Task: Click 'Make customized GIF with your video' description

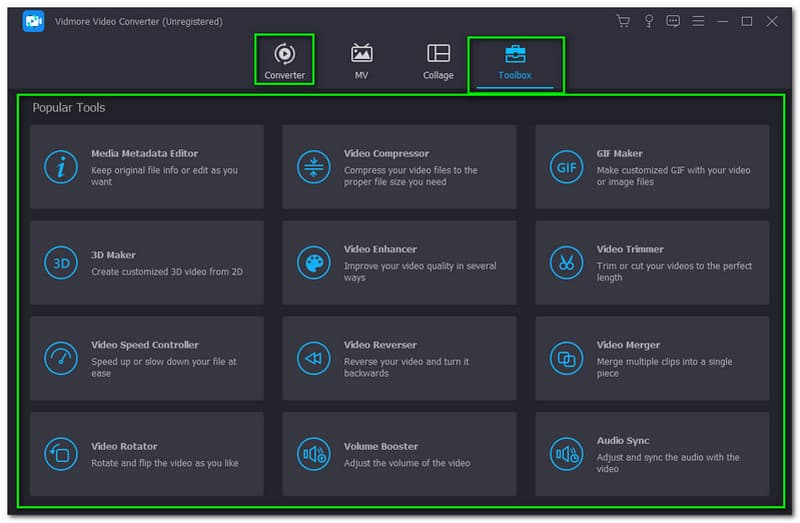Action: point(673,176)
